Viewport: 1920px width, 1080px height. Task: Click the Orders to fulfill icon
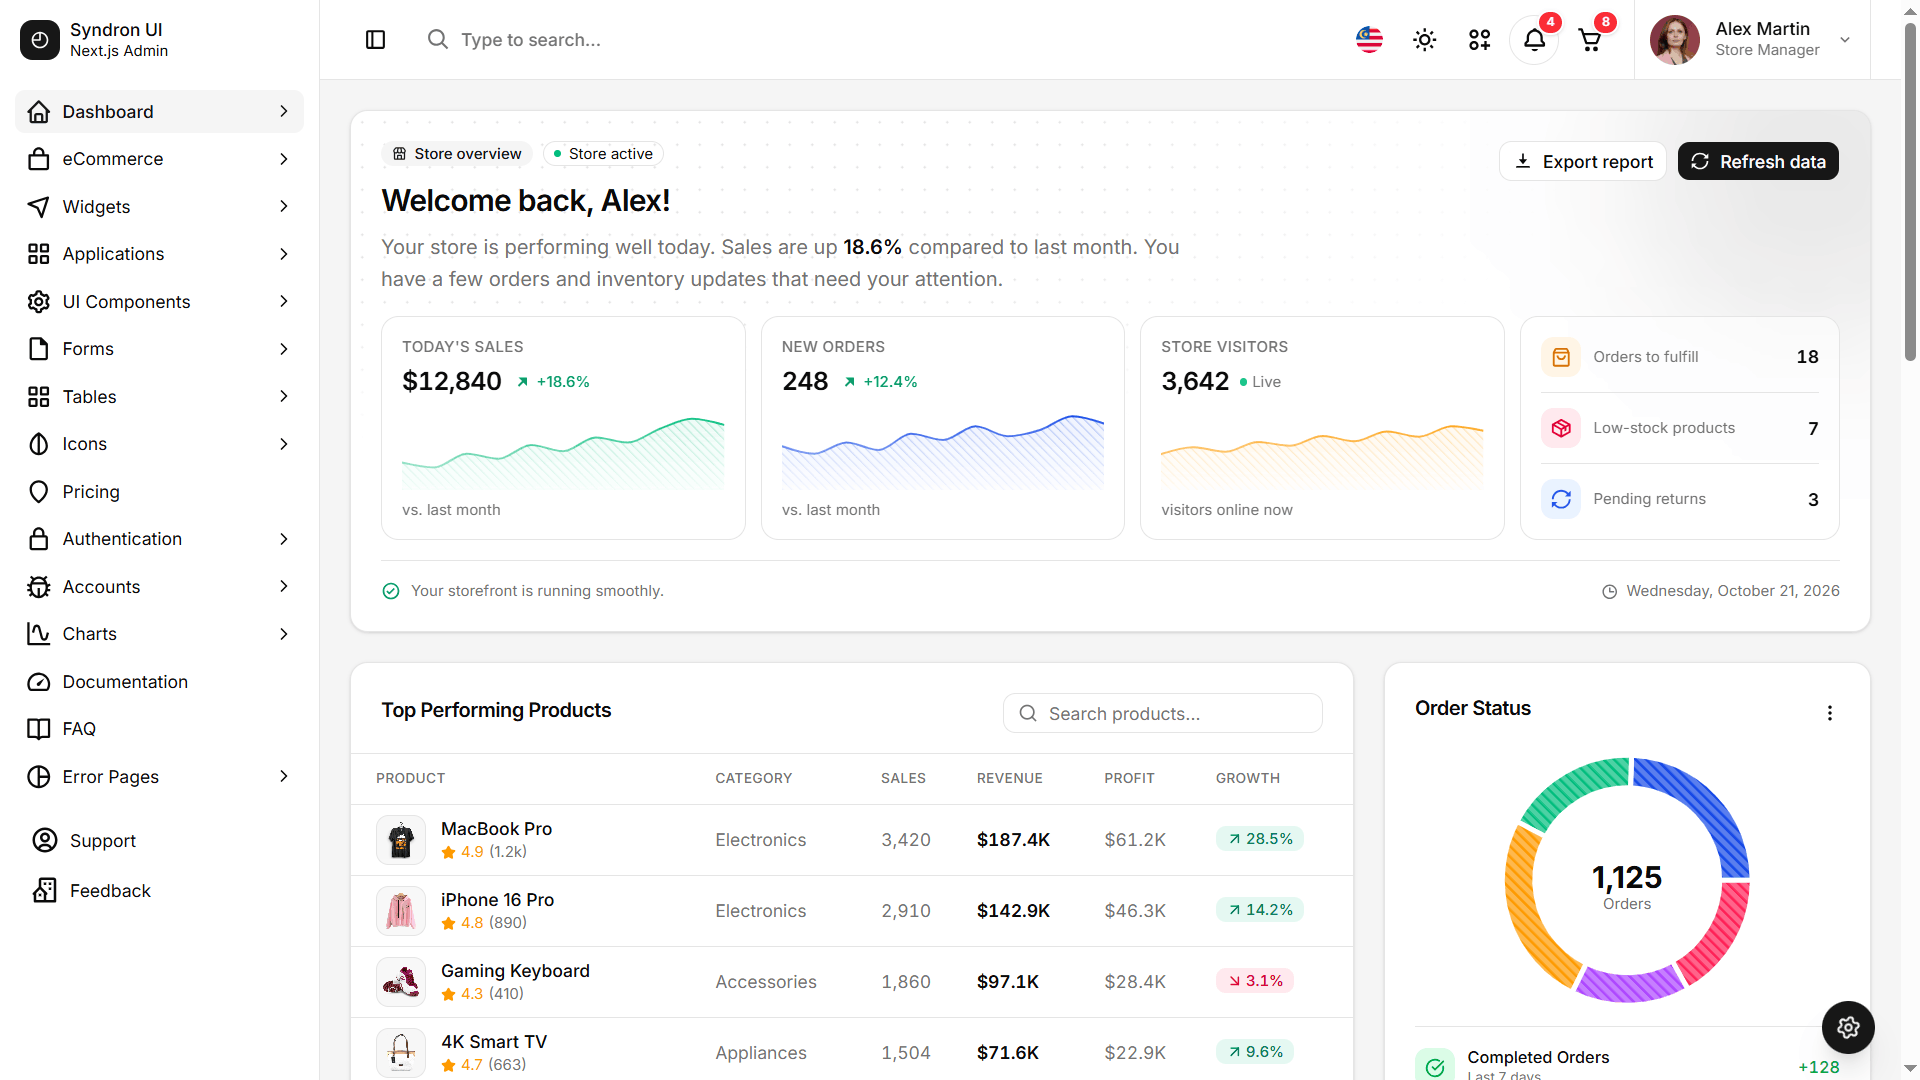[1561, 357]
